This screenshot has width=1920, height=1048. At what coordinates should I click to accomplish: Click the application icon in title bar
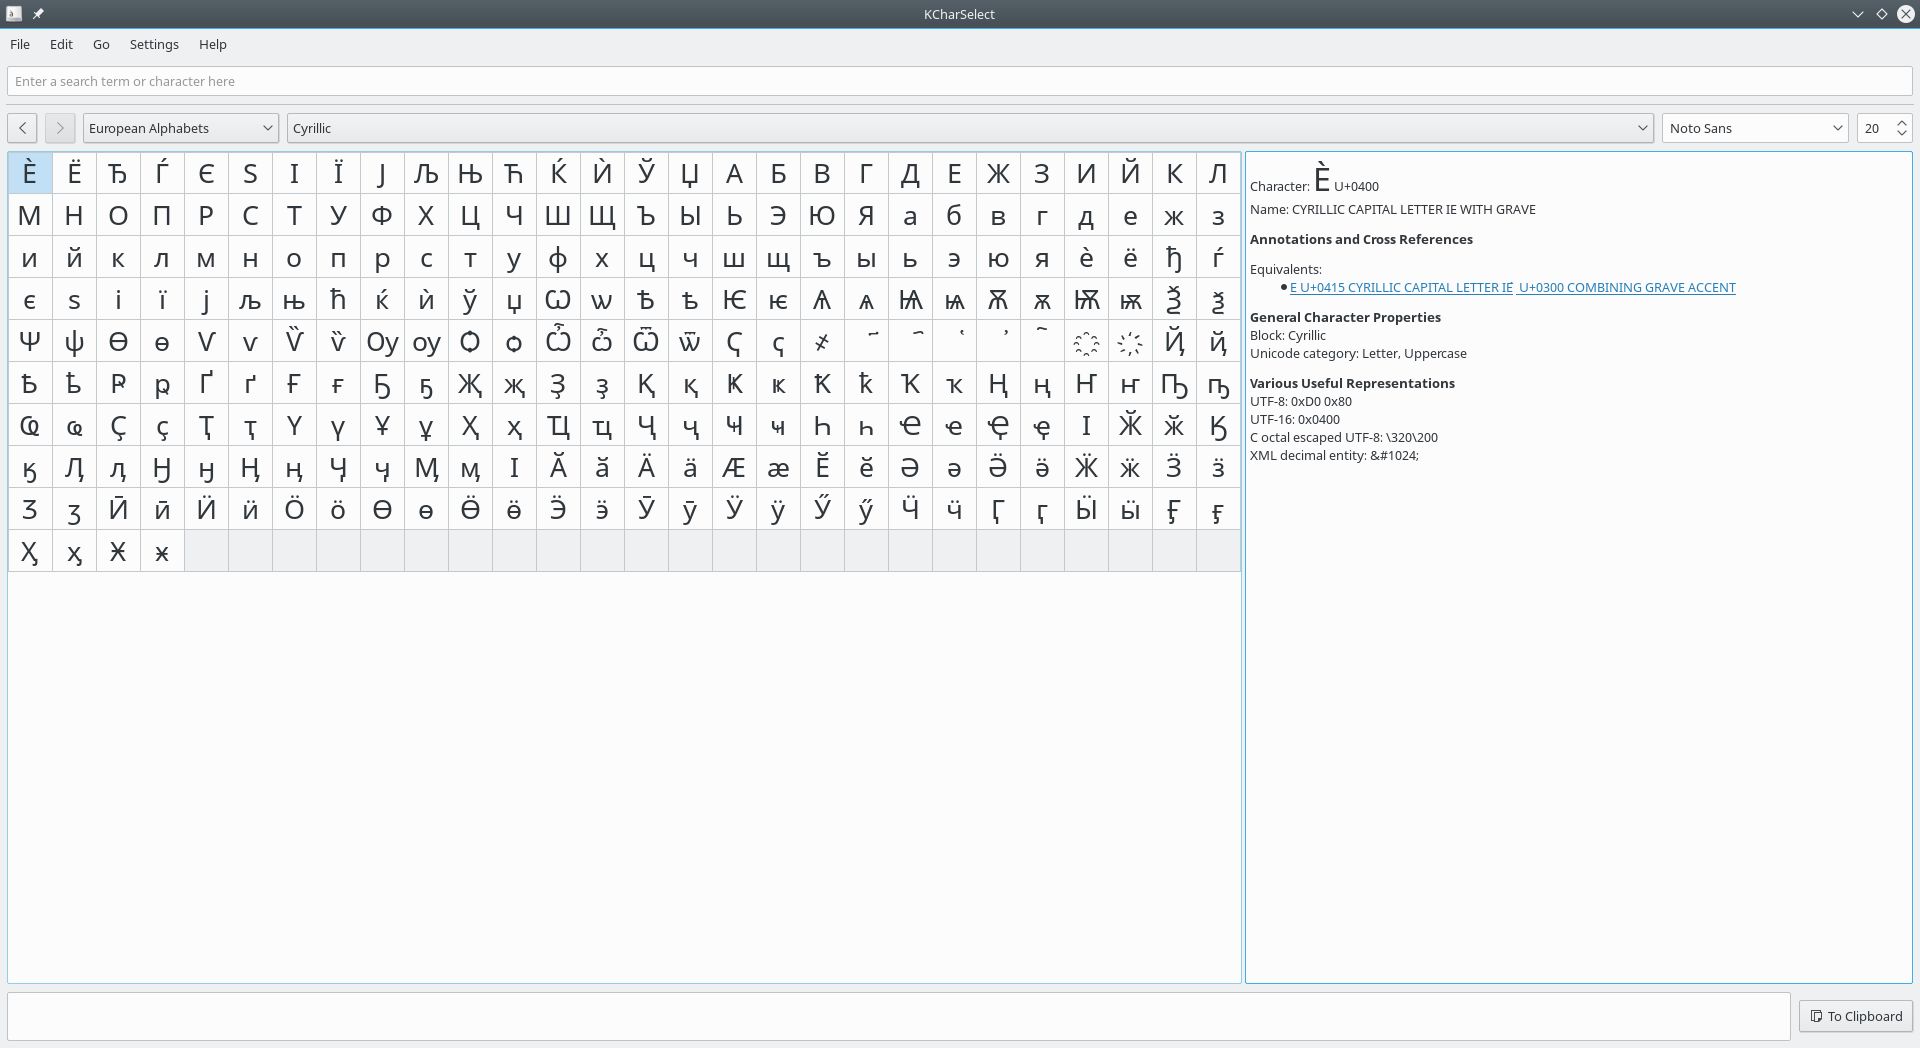[14, 14]
